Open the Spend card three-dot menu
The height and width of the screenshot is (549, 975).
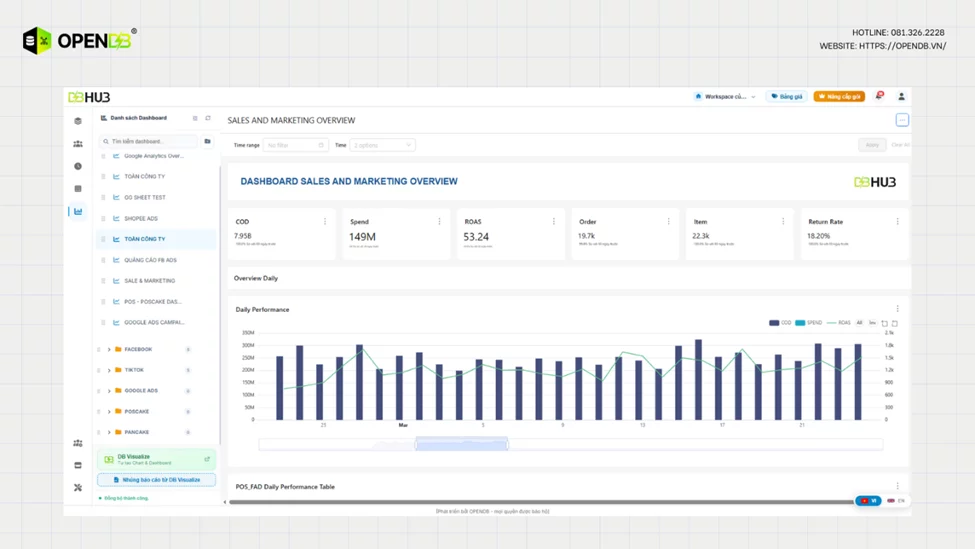point(439,221)
